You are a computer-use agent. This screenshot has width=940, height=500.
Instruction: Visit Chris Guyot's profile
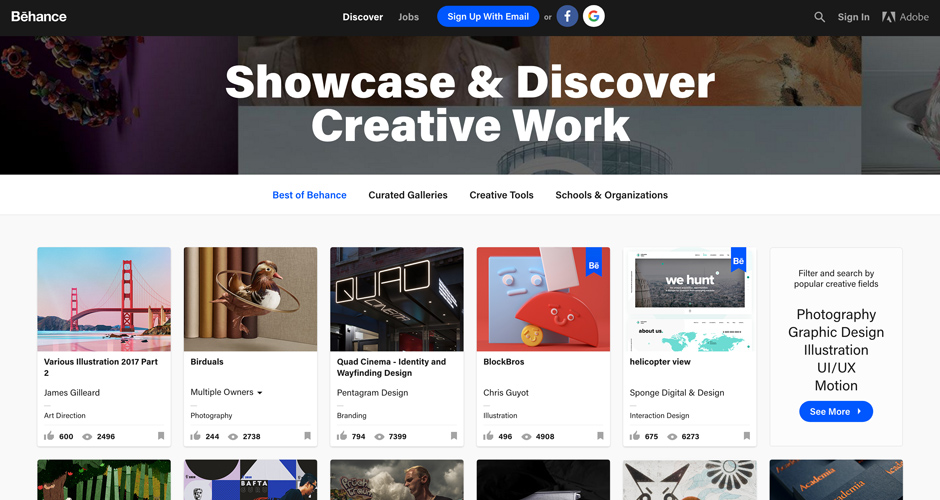[x=506, y=393]
